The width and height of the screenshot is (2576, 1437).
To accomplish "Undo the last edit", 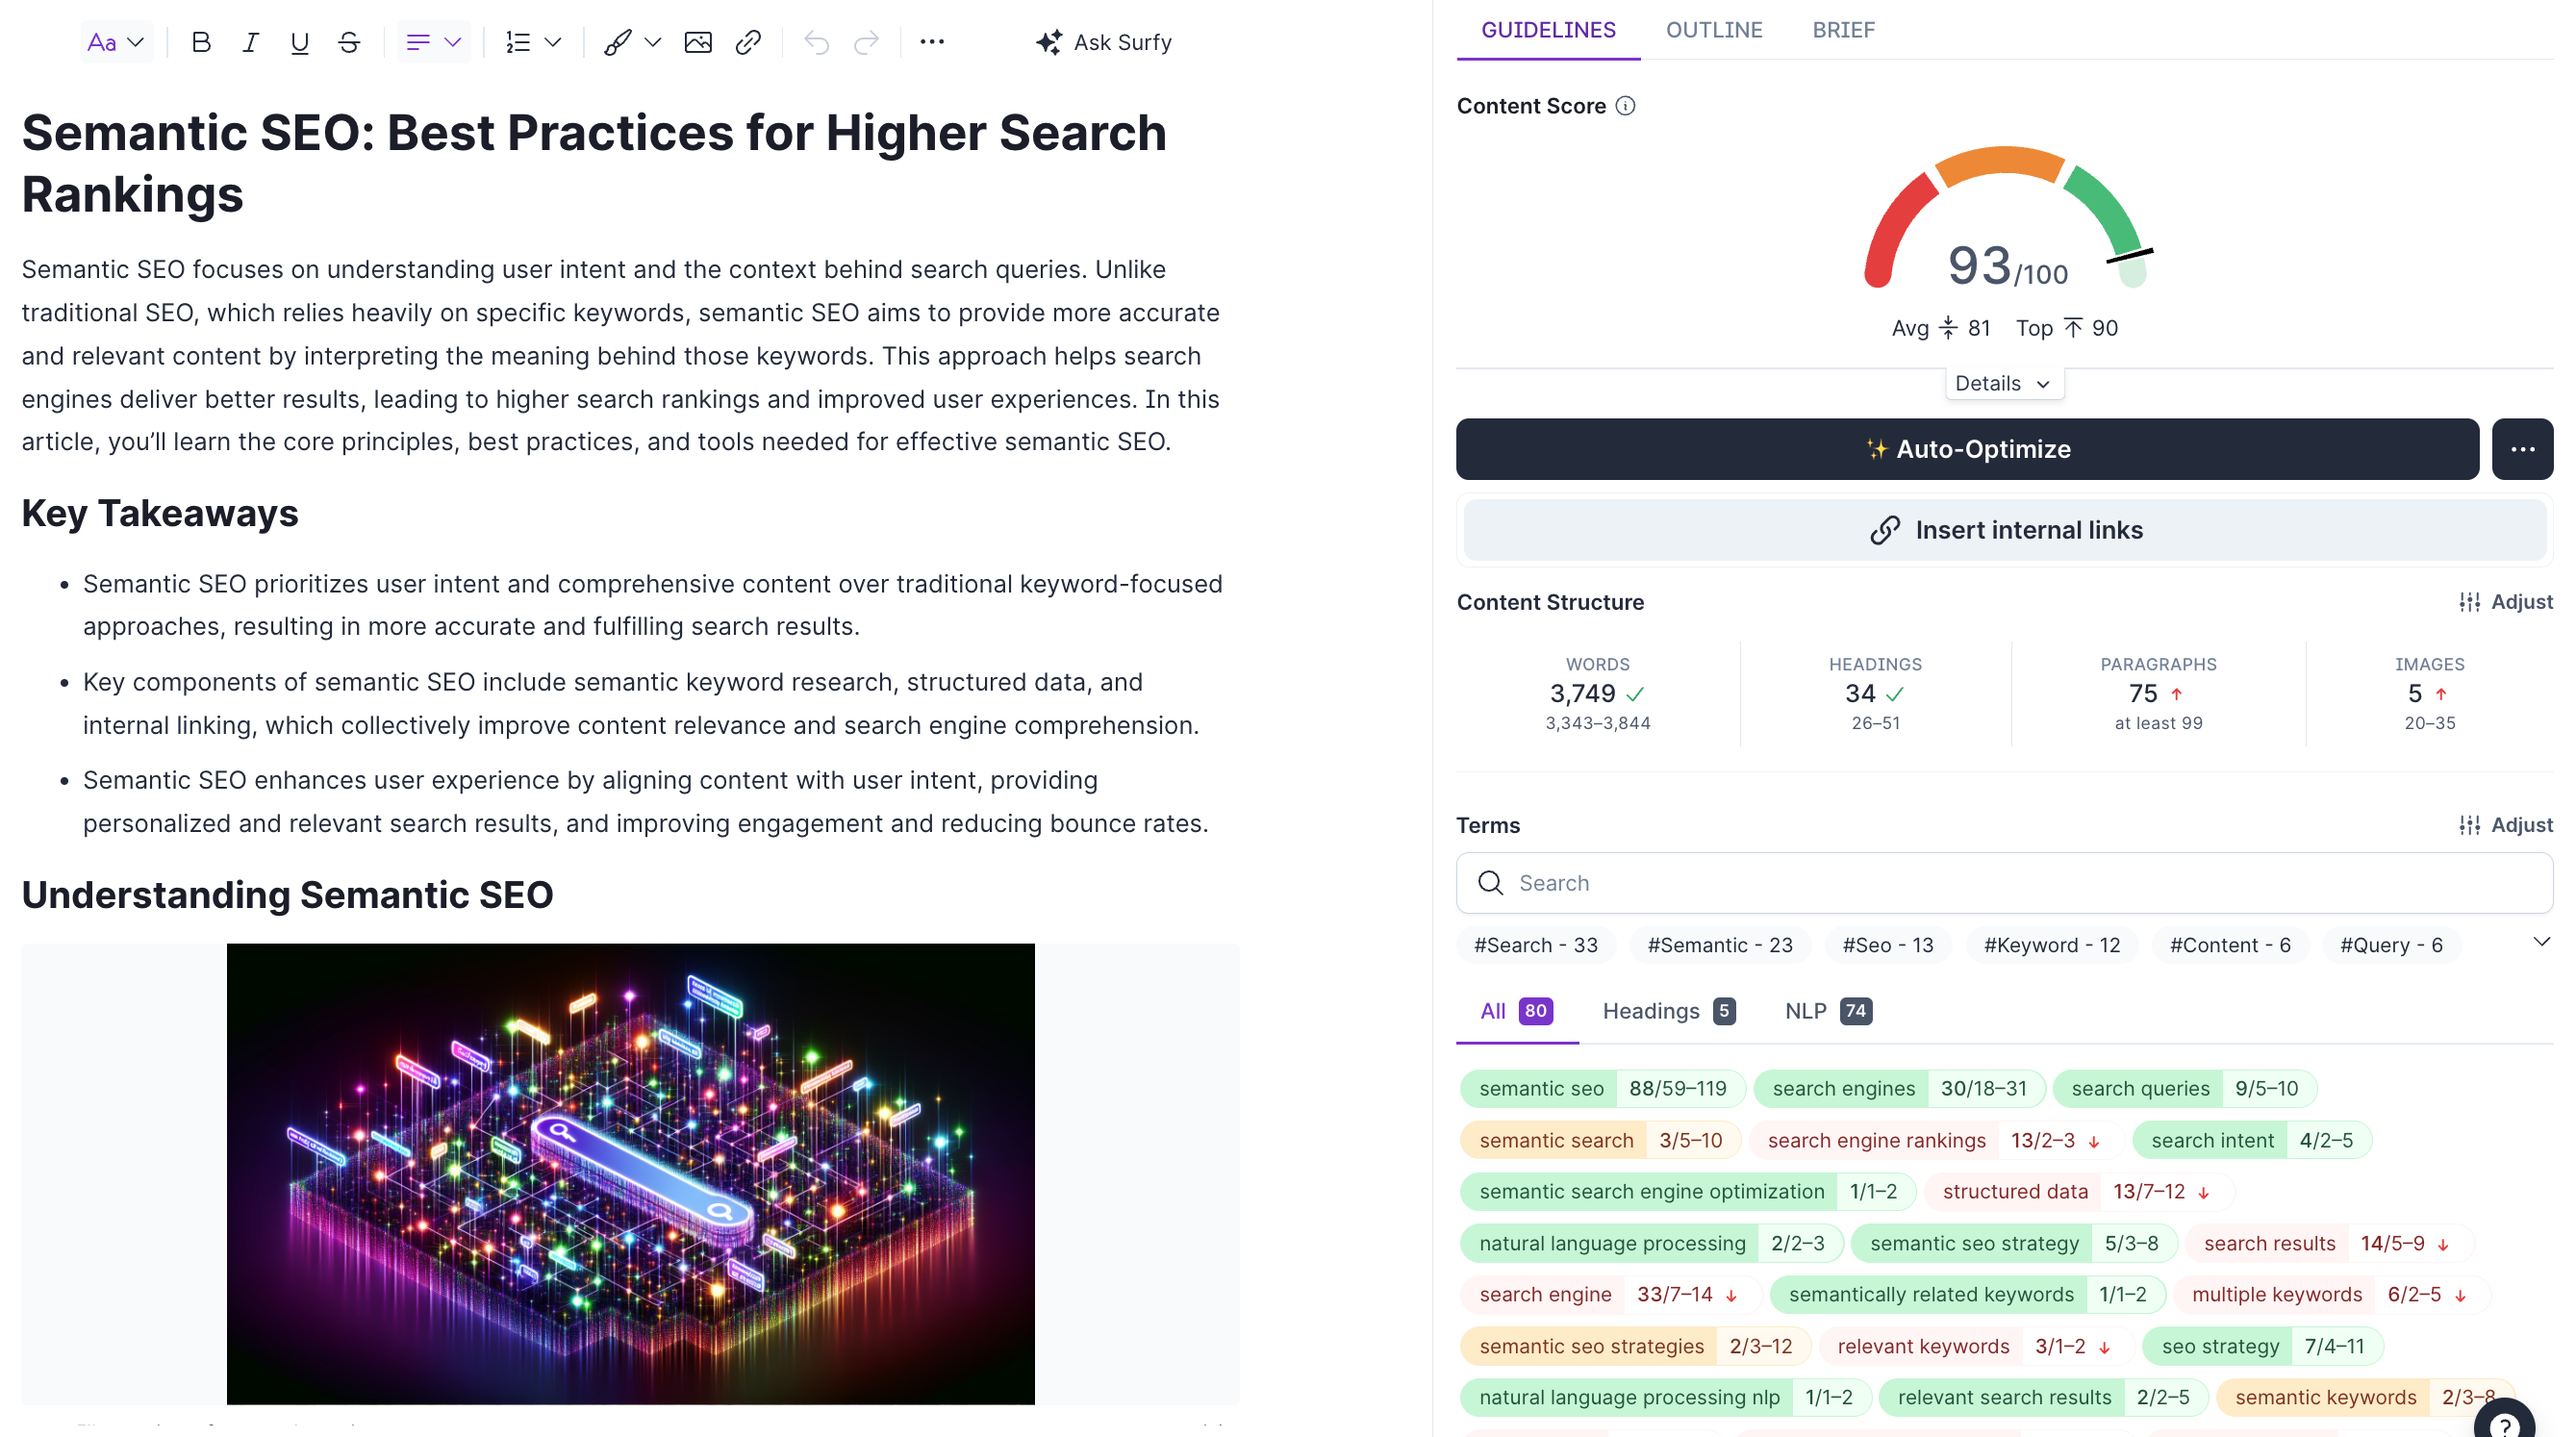I will [x=816, y=42].
